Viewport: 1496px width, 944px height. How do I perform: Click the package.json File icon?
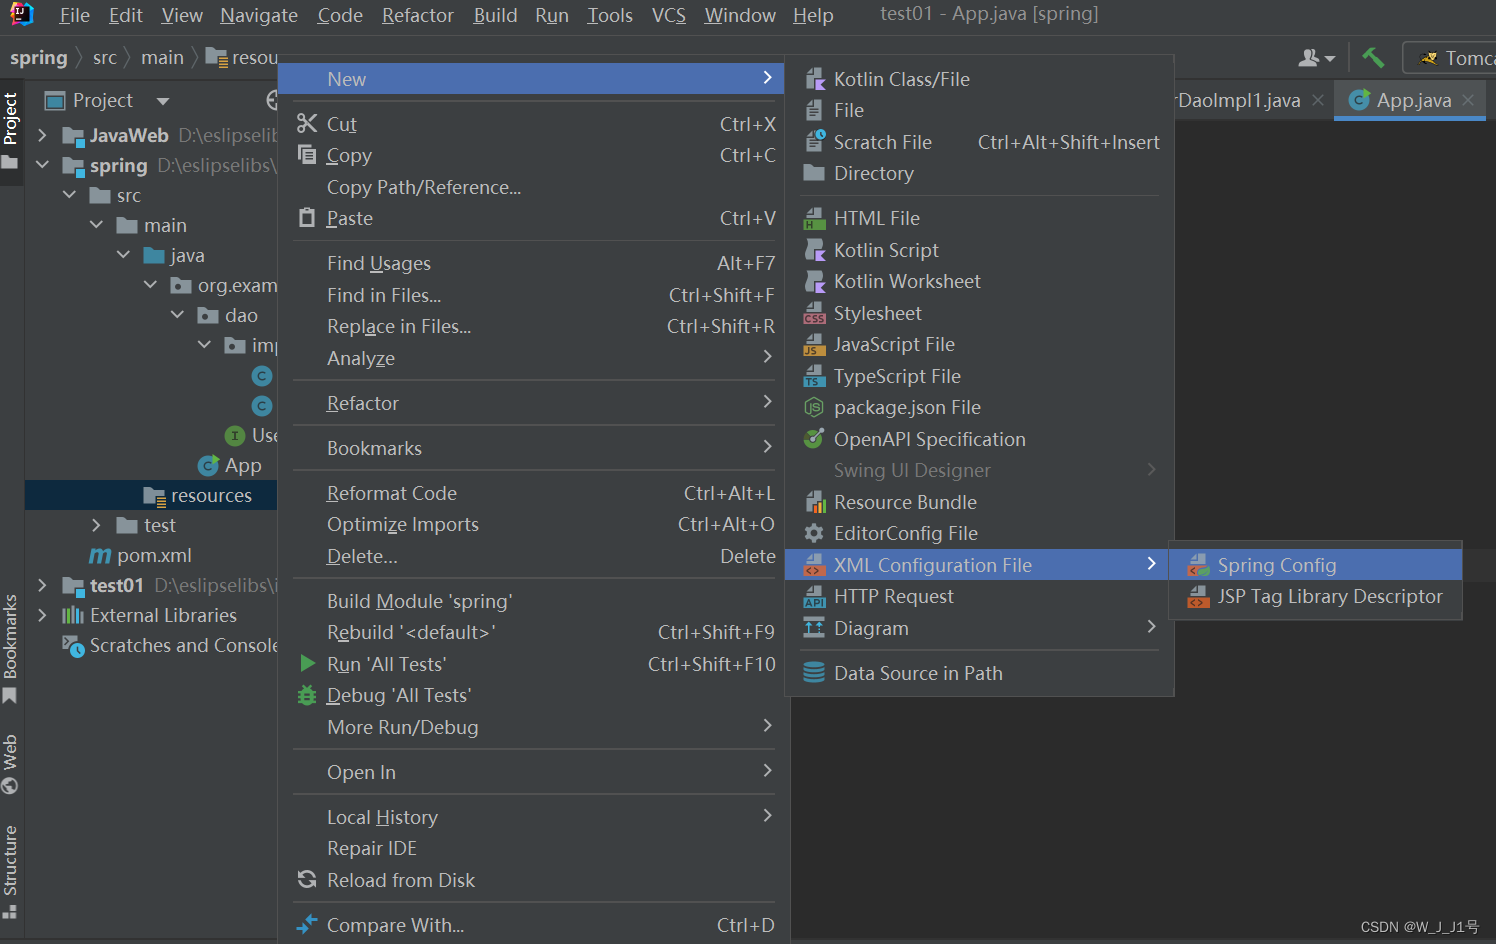[x=815, y=407]
